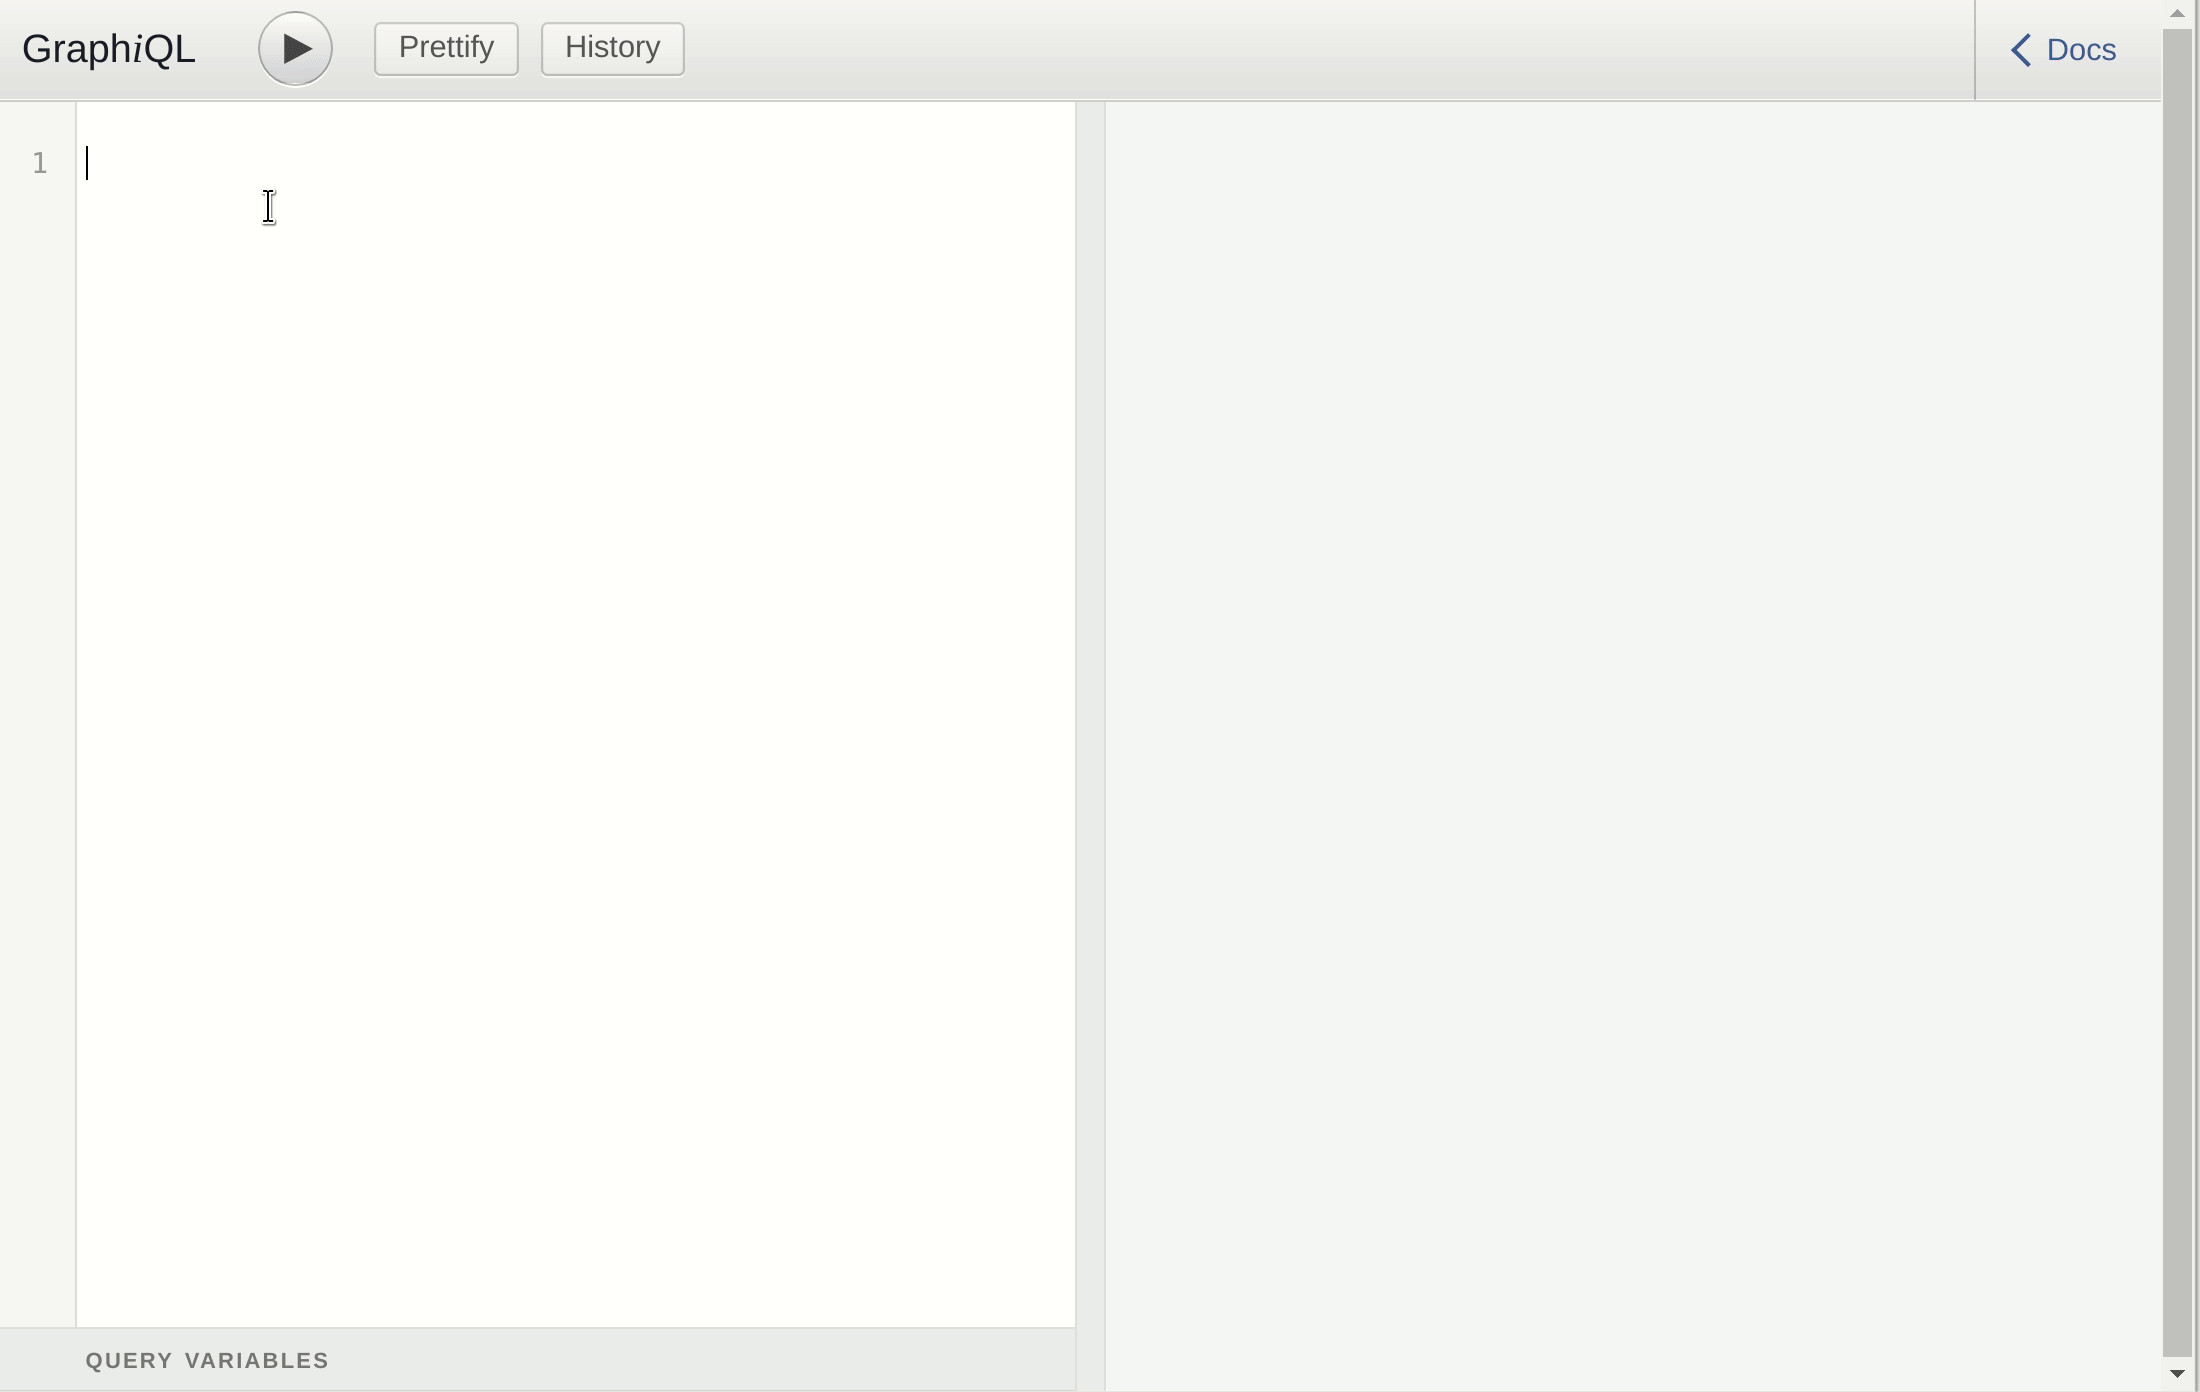Click the Prettify button
This screenshot has height=1392, width=2200.
pos(446,48)
